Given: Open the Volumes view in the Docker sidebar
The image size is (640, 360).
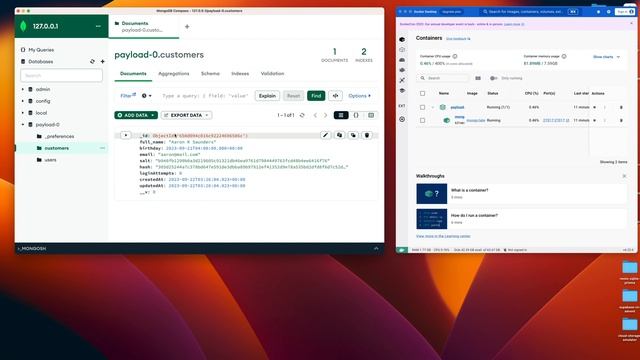Looking at the screenshot, I should point(402,60).
